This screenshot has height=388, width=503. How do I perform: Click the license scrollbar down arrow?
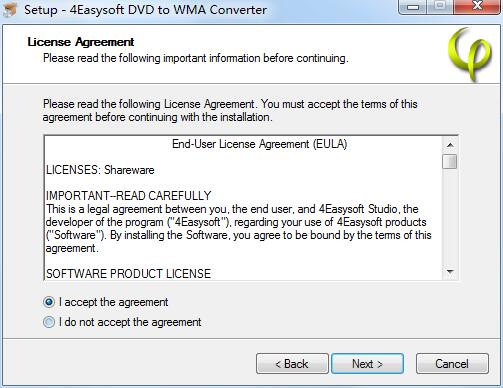click(x=450, y=272)
